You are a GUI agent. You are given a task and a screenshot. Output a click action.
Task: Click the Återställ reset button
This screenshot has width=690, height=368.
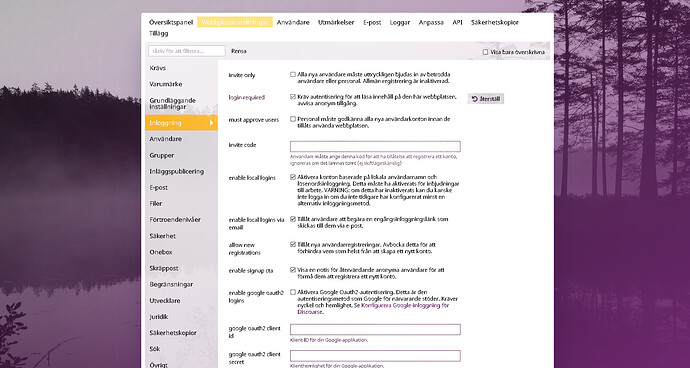485,99
